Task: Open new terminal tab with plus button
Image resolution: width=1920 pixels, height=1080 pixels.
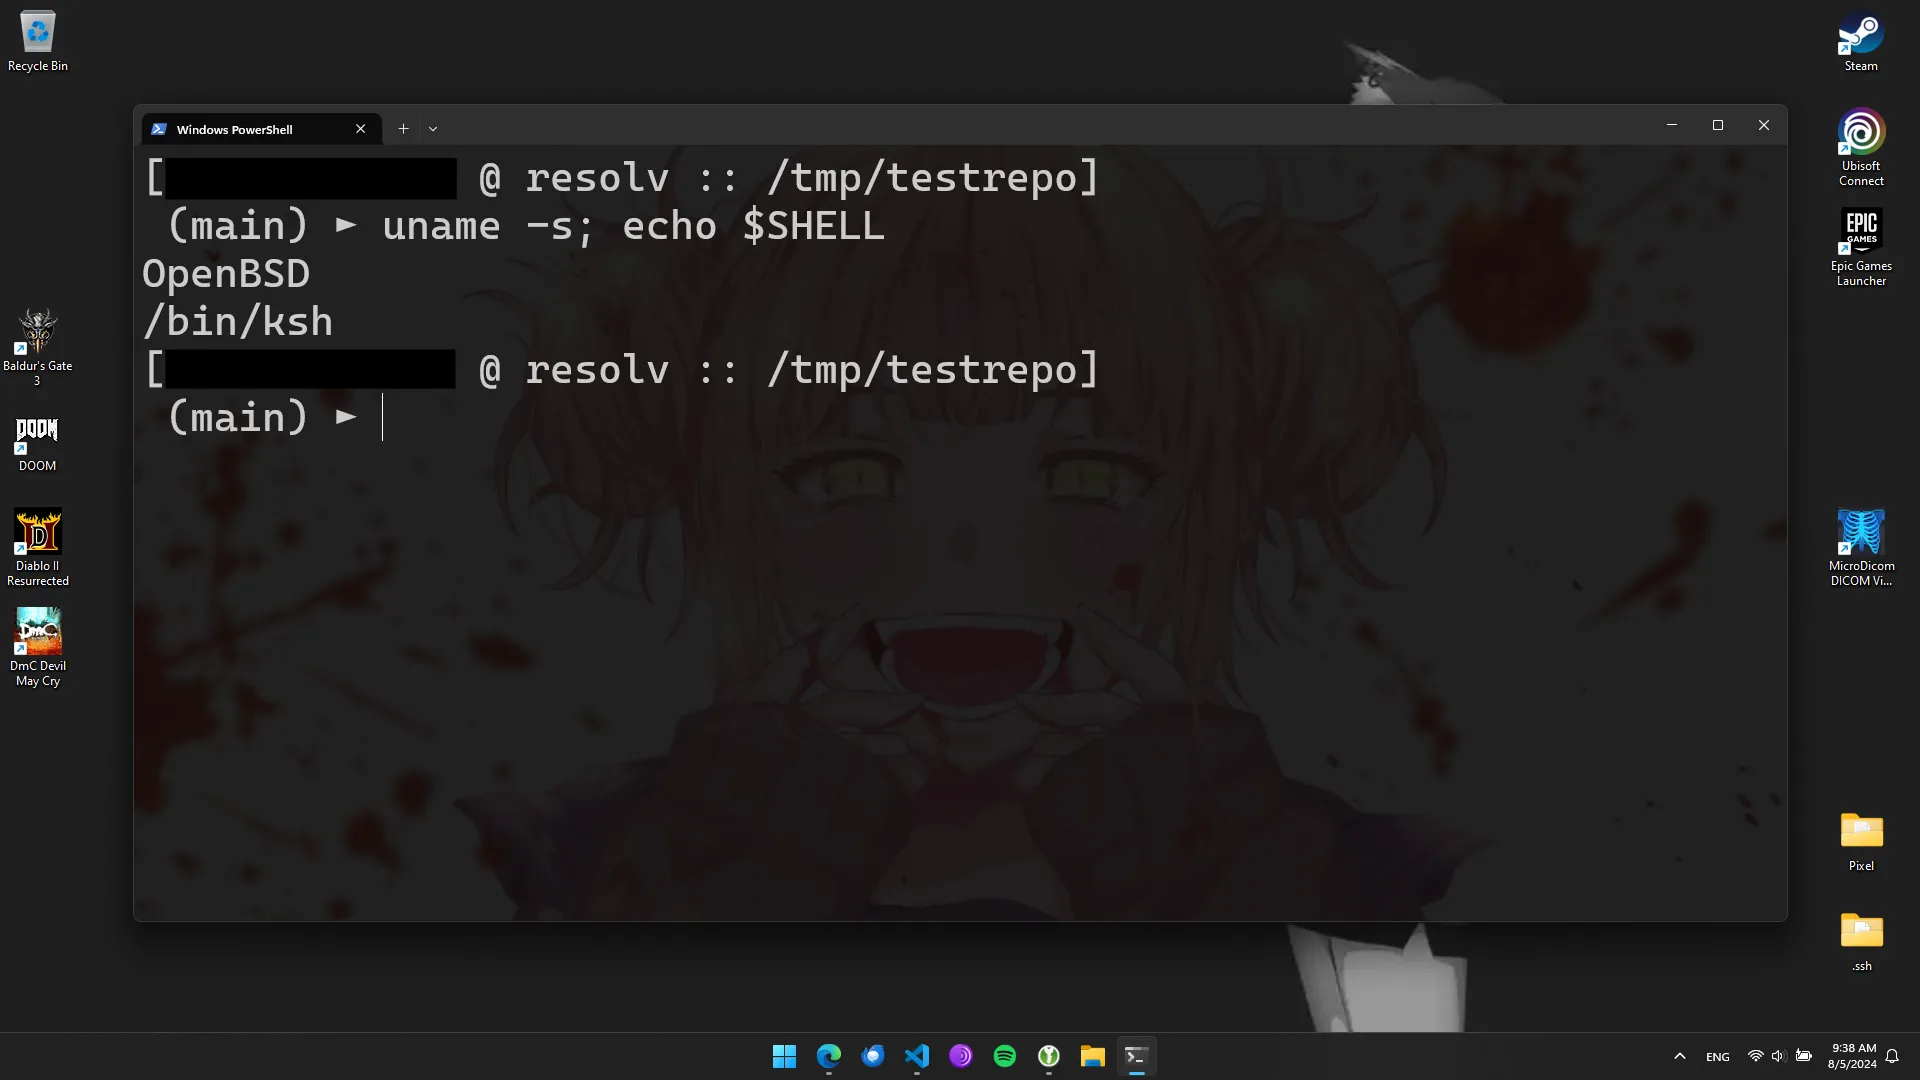Action: [x=404, y=128]
